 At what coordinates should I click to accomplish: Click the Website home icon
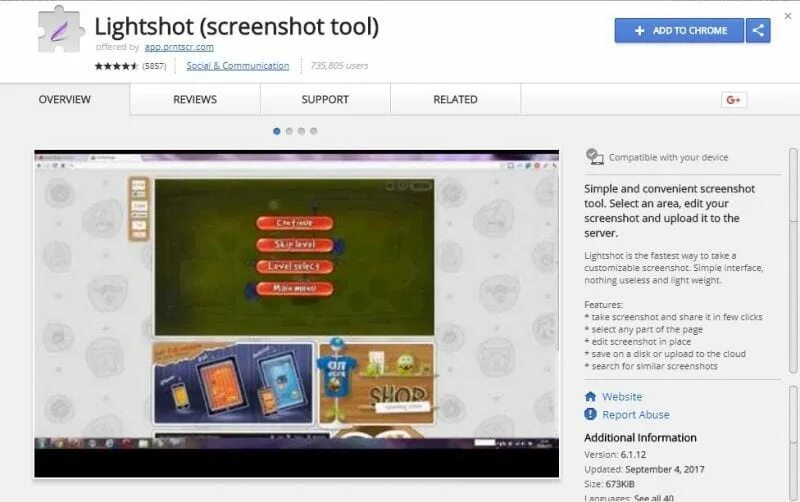590,396
